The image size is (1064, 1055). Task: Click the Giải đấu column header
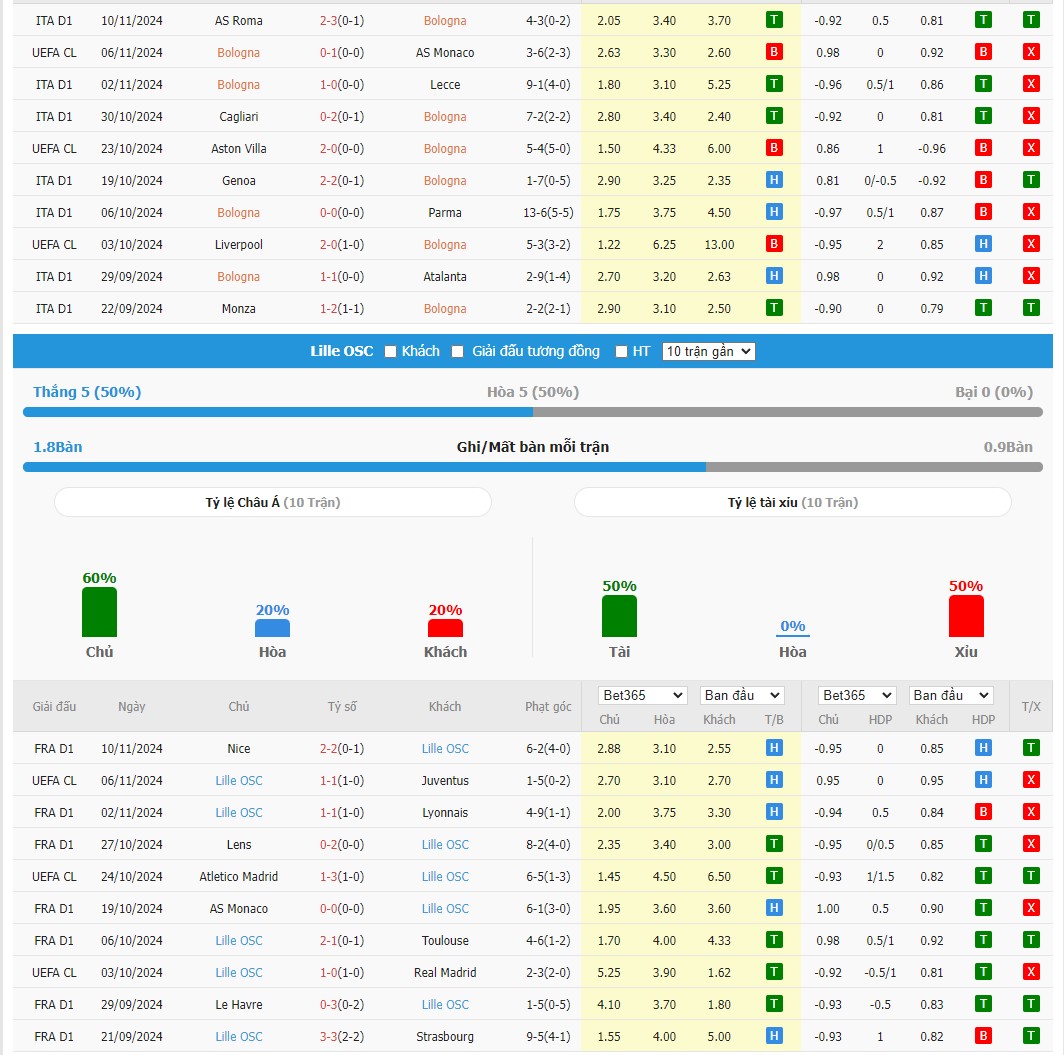54,706
